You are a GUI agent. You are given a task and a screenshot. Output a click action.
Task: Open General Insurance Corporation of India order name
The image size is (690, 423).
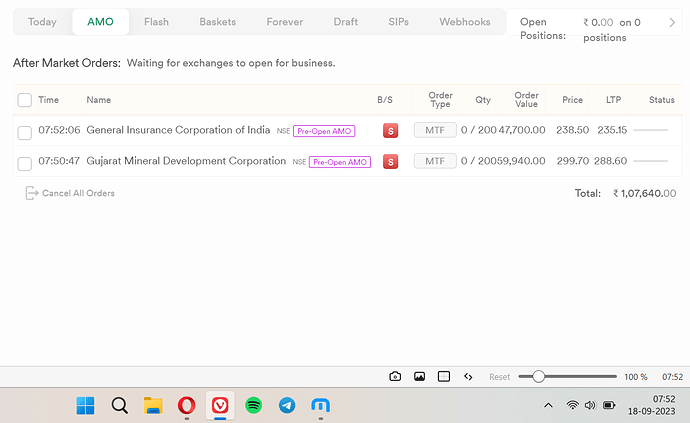pos(178,130)
